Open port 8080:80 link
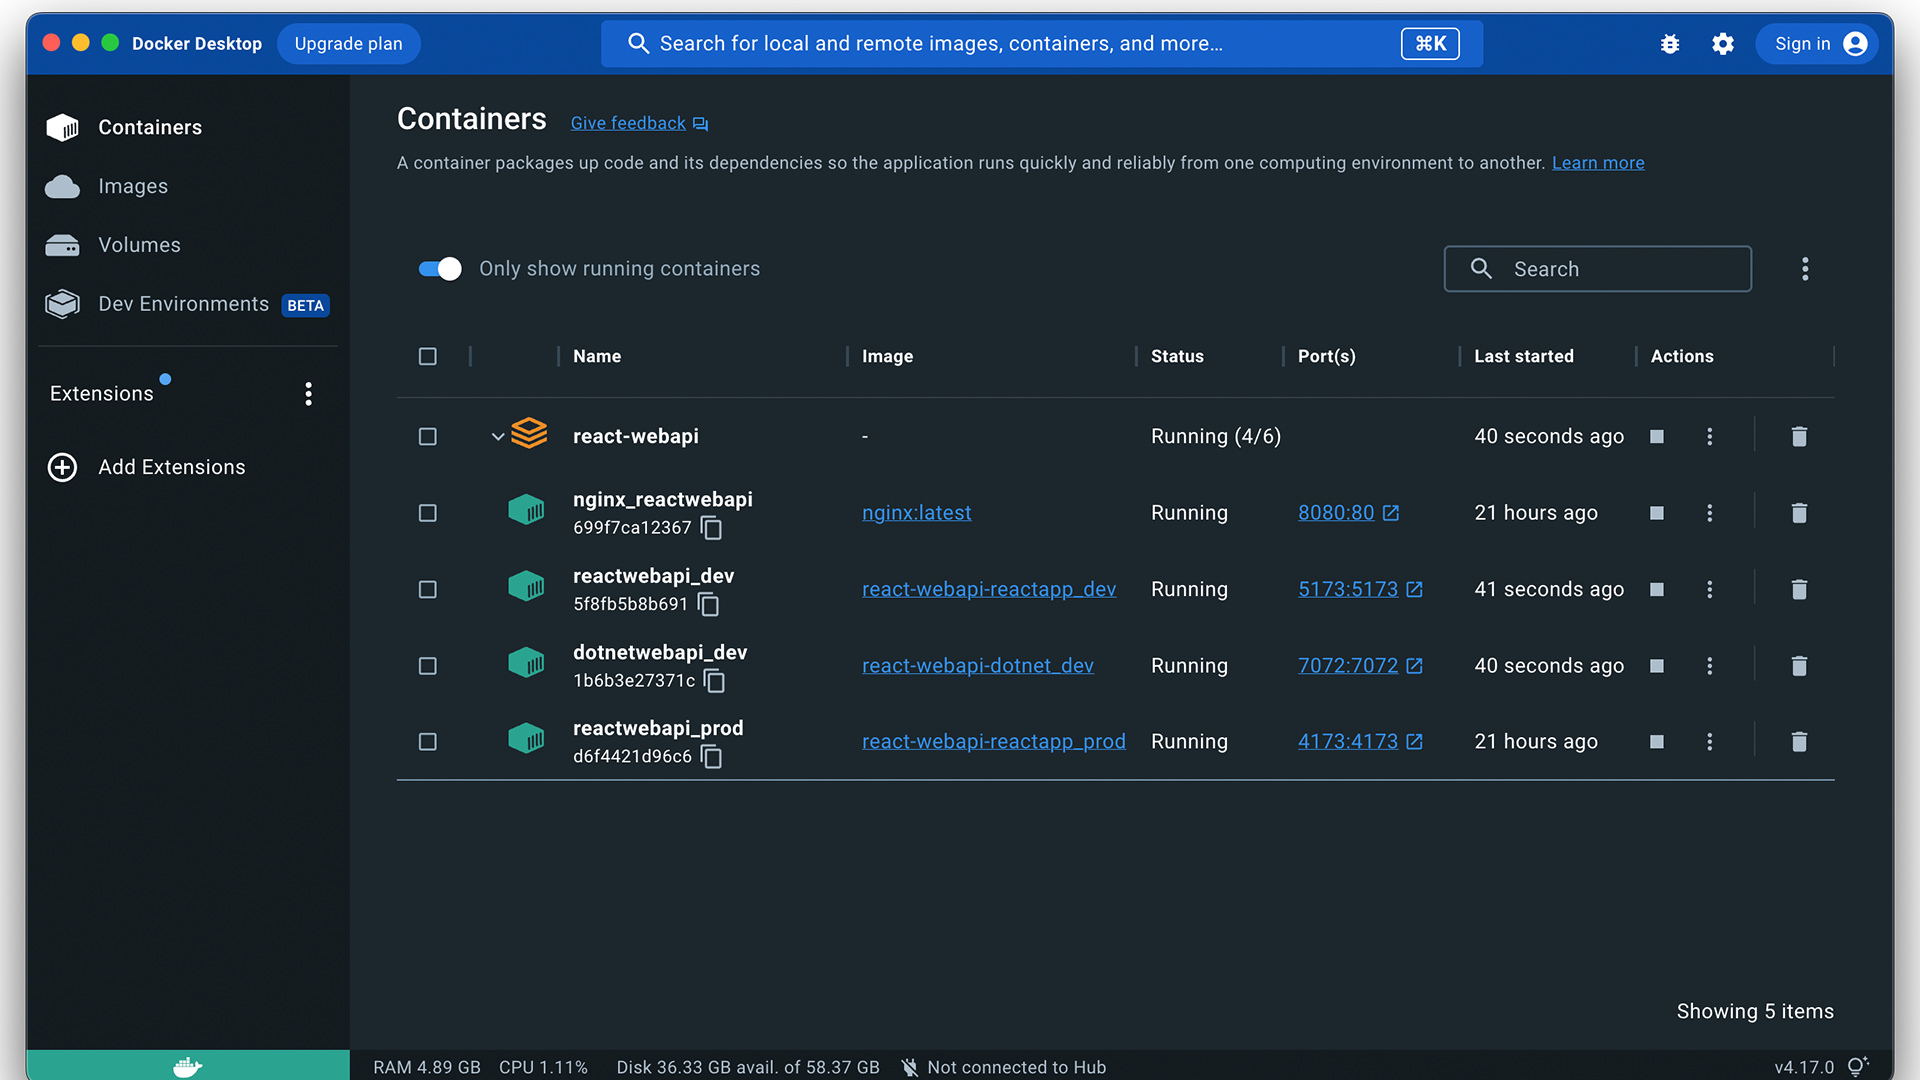 pos(1336,513)
